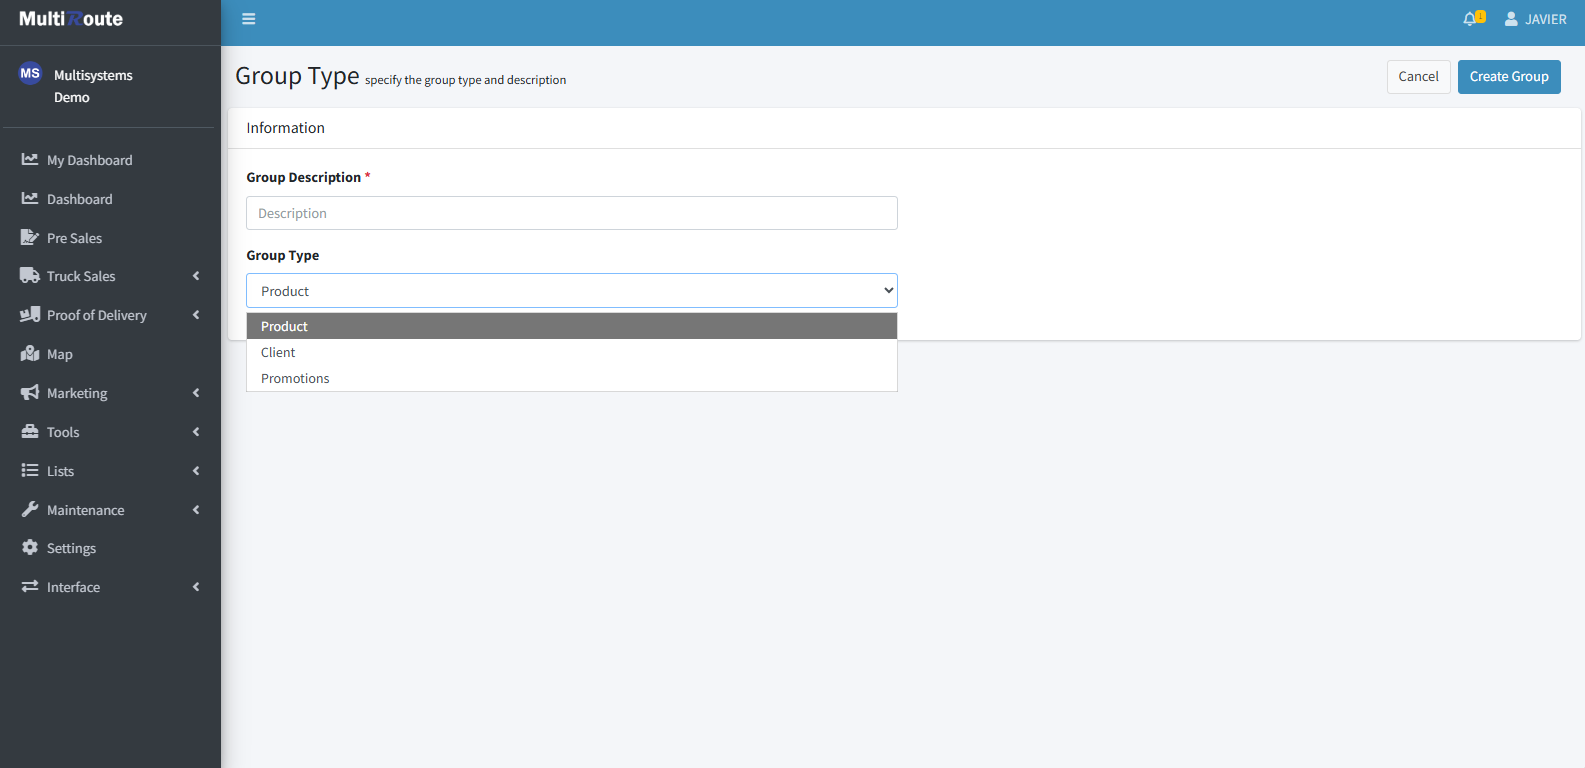The width and height of the screenshot is (1585, 768).
Task: Click the hamburger menu toggle icon
Action: tap(249, 19)
